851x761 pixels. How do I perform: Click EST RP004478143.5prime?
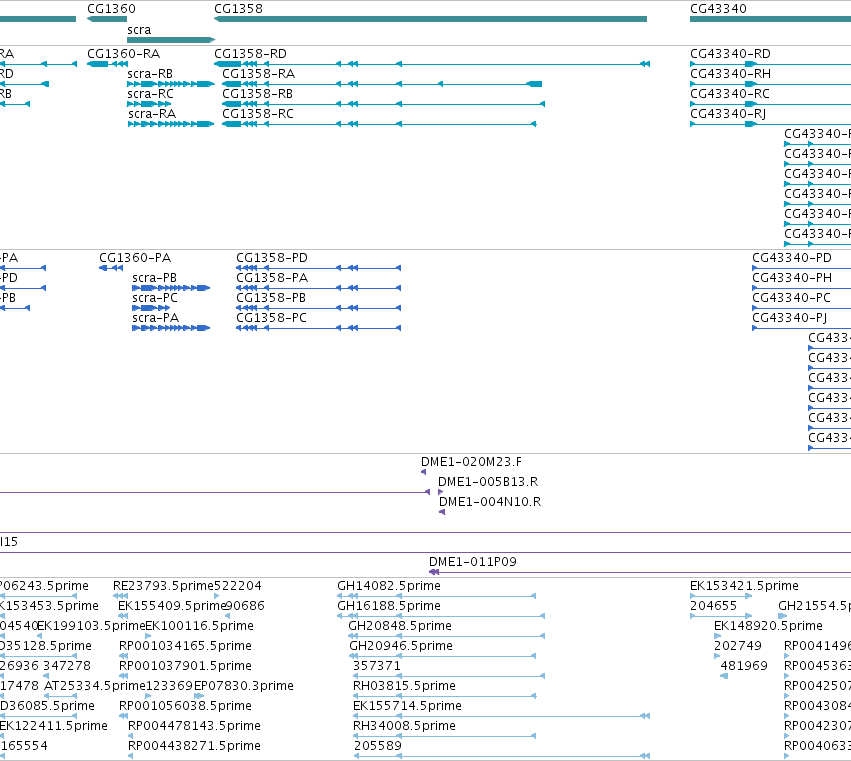tap(194, 726)
